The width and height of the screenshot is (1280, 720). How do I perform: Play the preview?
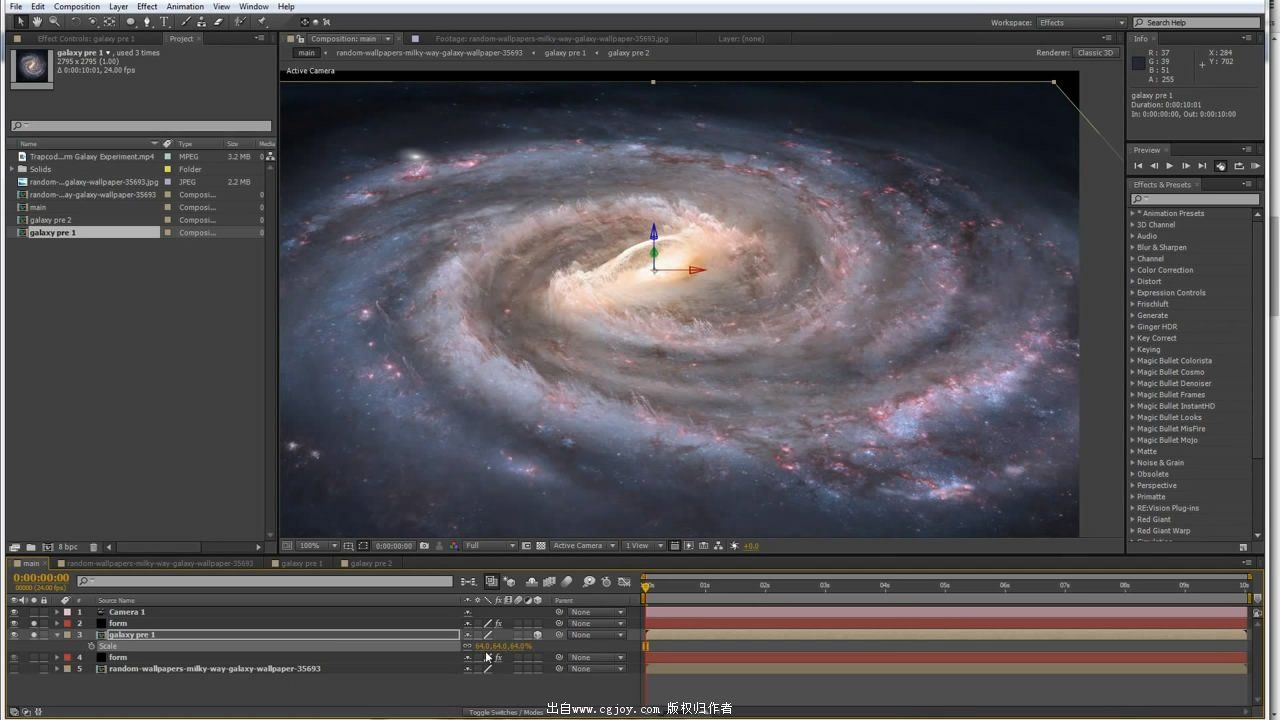coord(1169,166)
